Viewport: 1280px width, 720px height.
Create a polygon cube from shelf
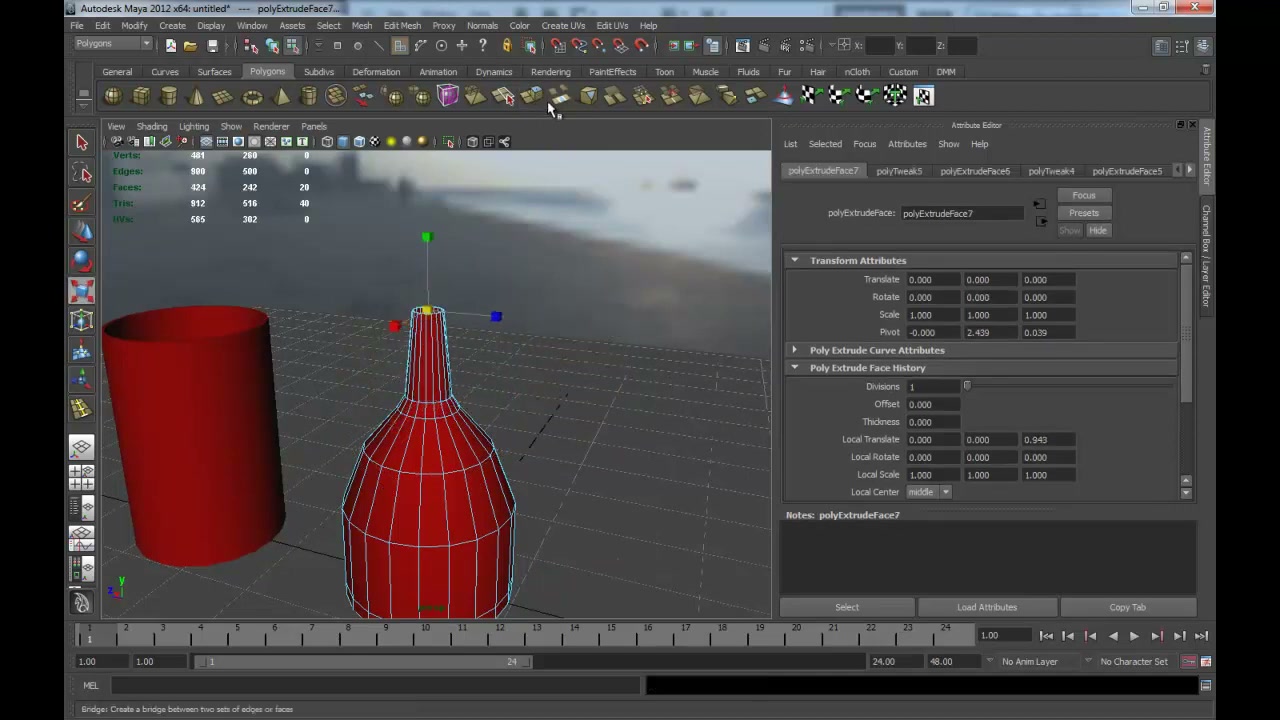pos(141,96)
